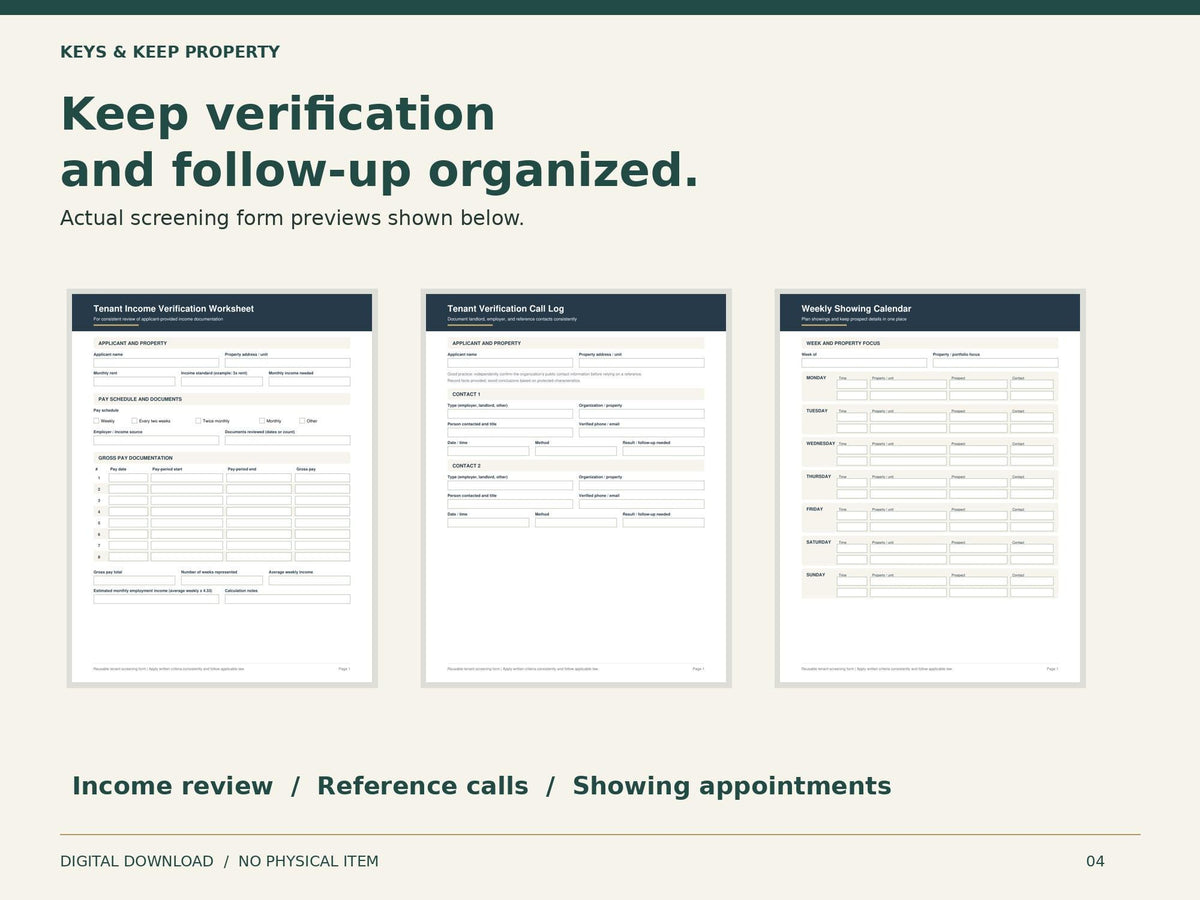Click the Number of weeks represented field
The image size is (1200, 900).
222,580
